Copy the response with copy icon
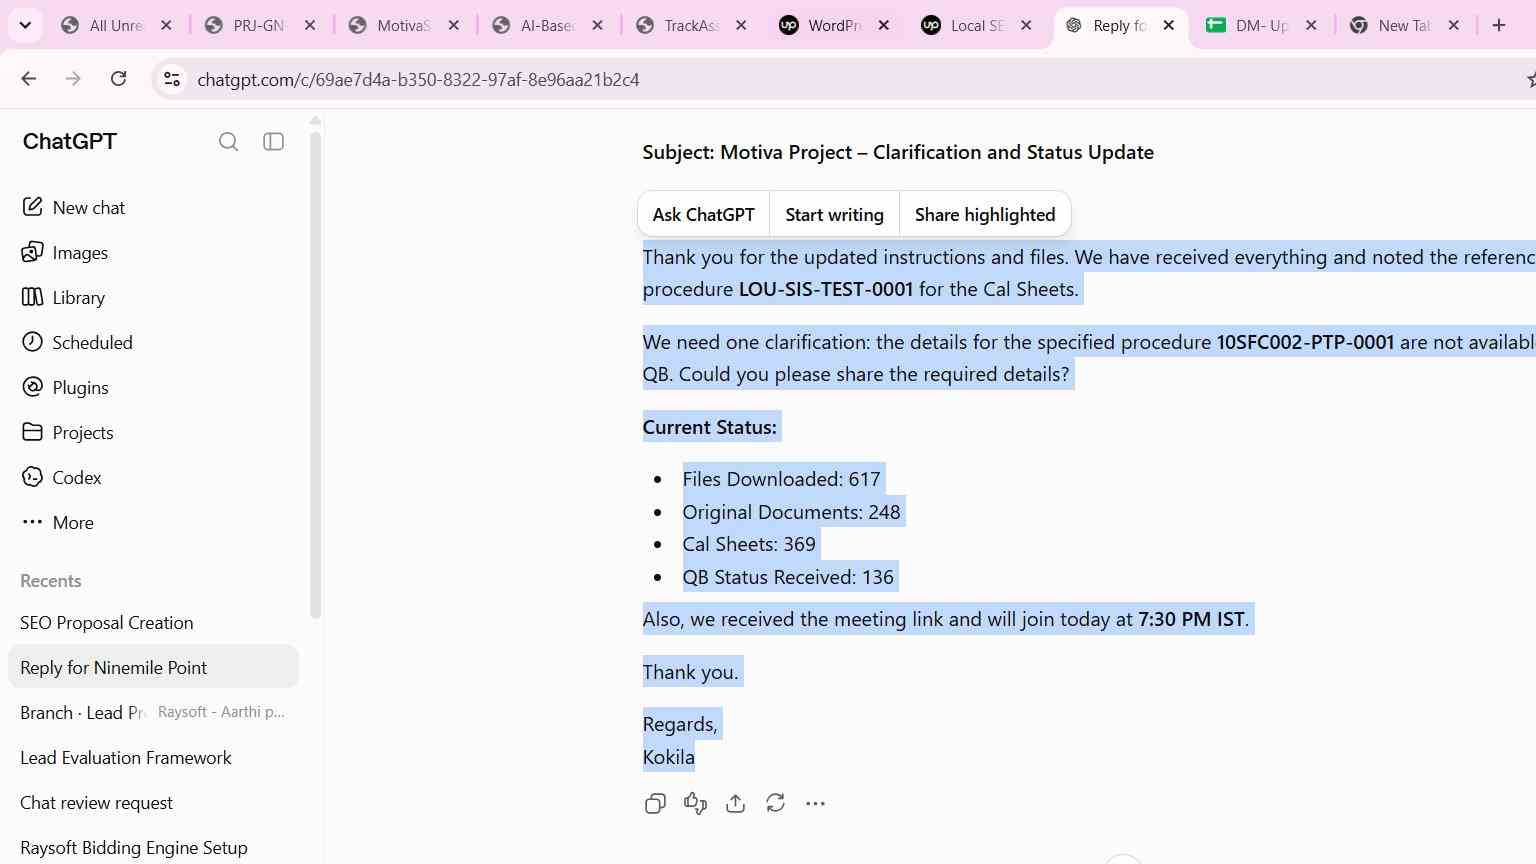The width and height of the screenshot is (1536, 864). pyautogui.click(x=655, y=803)
